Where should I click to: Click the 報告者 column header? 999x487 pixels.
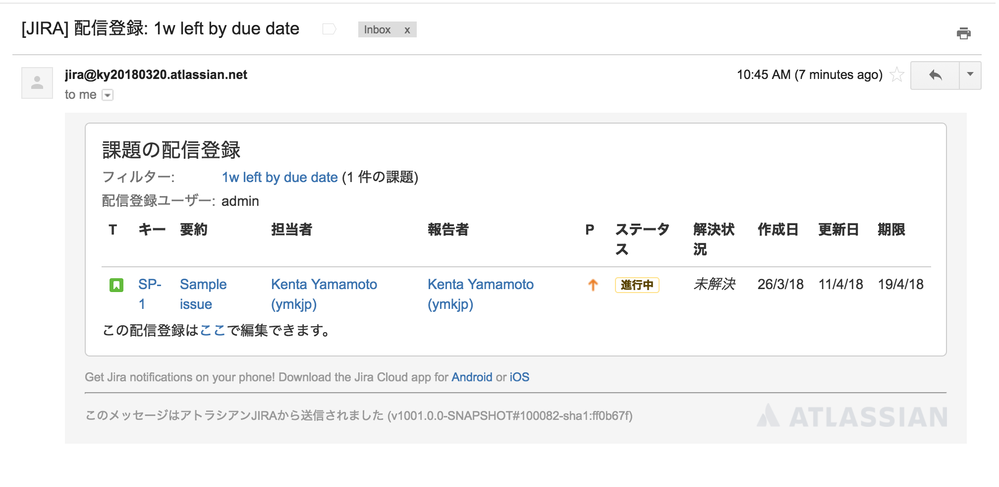click(448, 230)
